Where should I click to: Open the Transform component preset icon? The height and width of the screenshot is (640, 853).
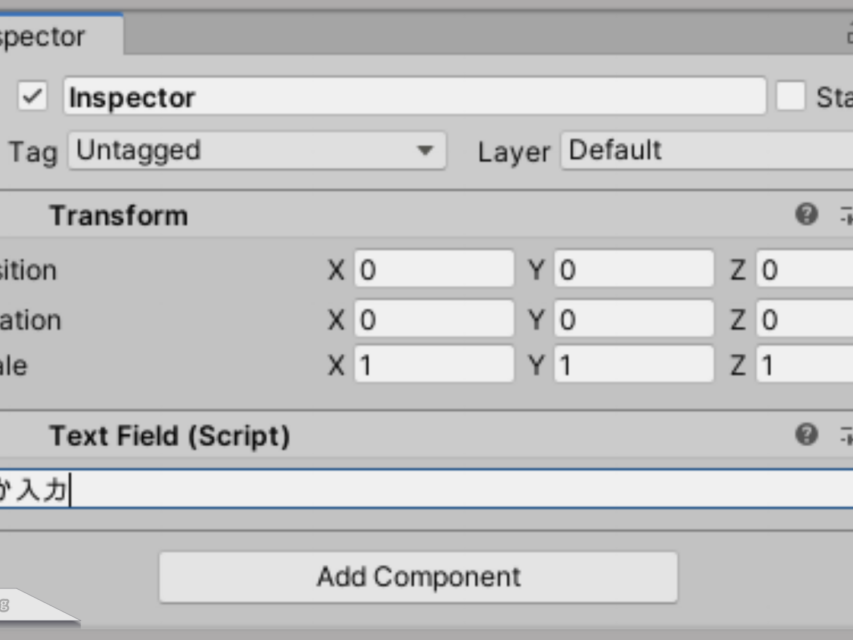pyautogui.click(x=846, y=215)
